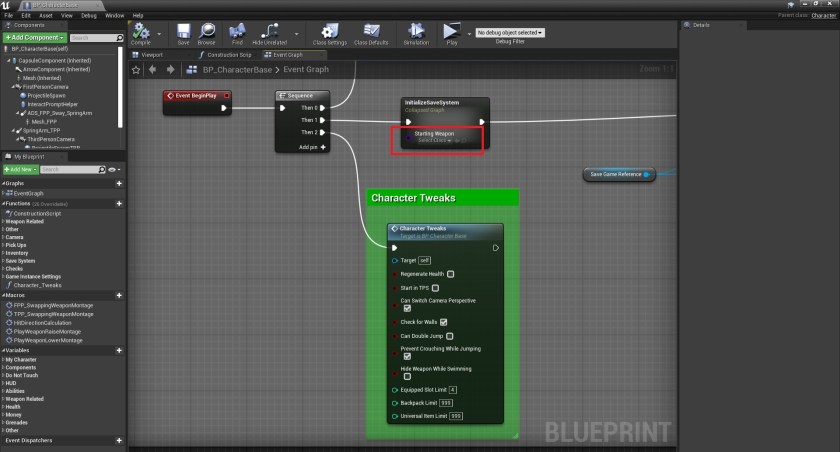Open the debug object selection dropdown

(x=510, y=32)
